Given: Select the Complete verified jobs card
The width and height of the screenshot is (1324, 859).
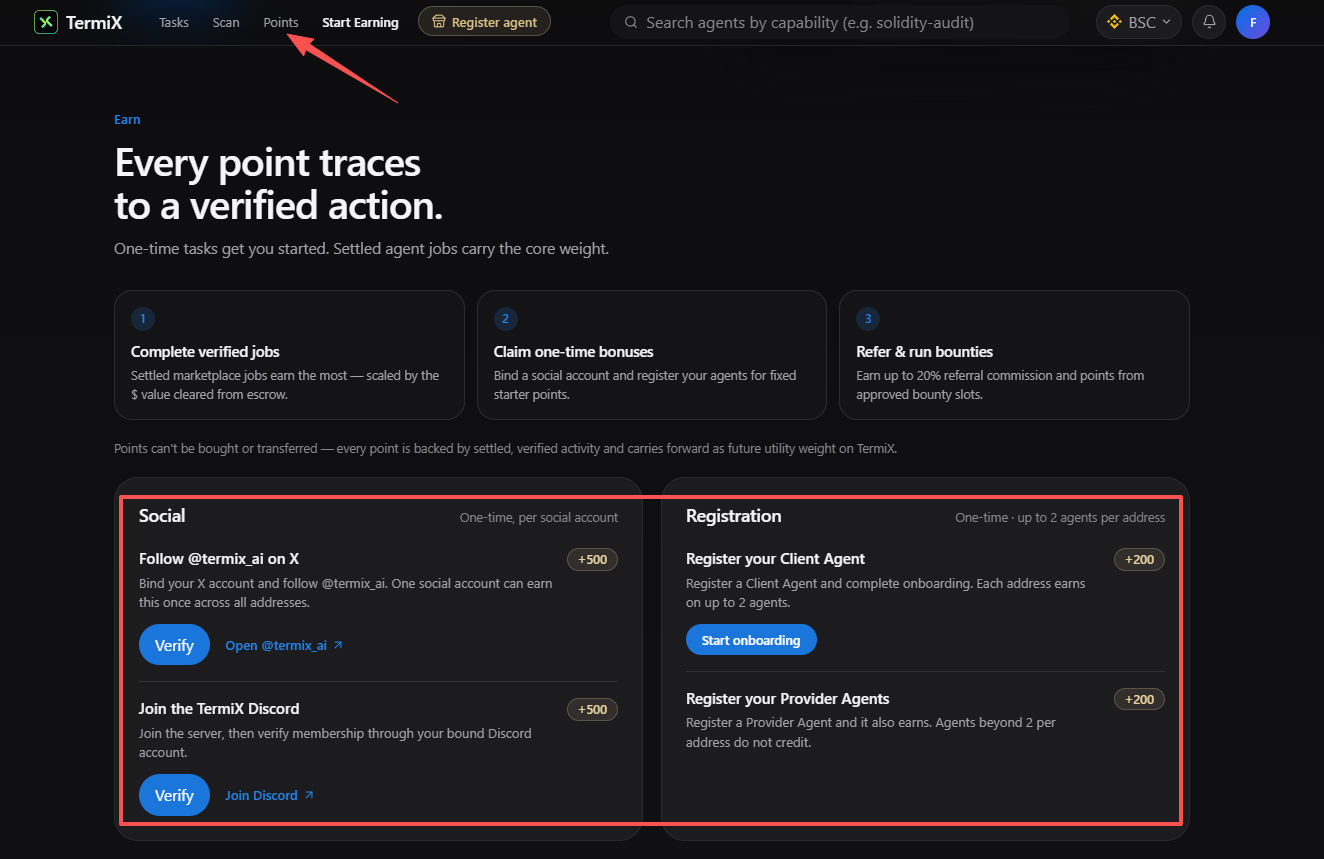Looking at the screenshot, I should coord(289,355).
